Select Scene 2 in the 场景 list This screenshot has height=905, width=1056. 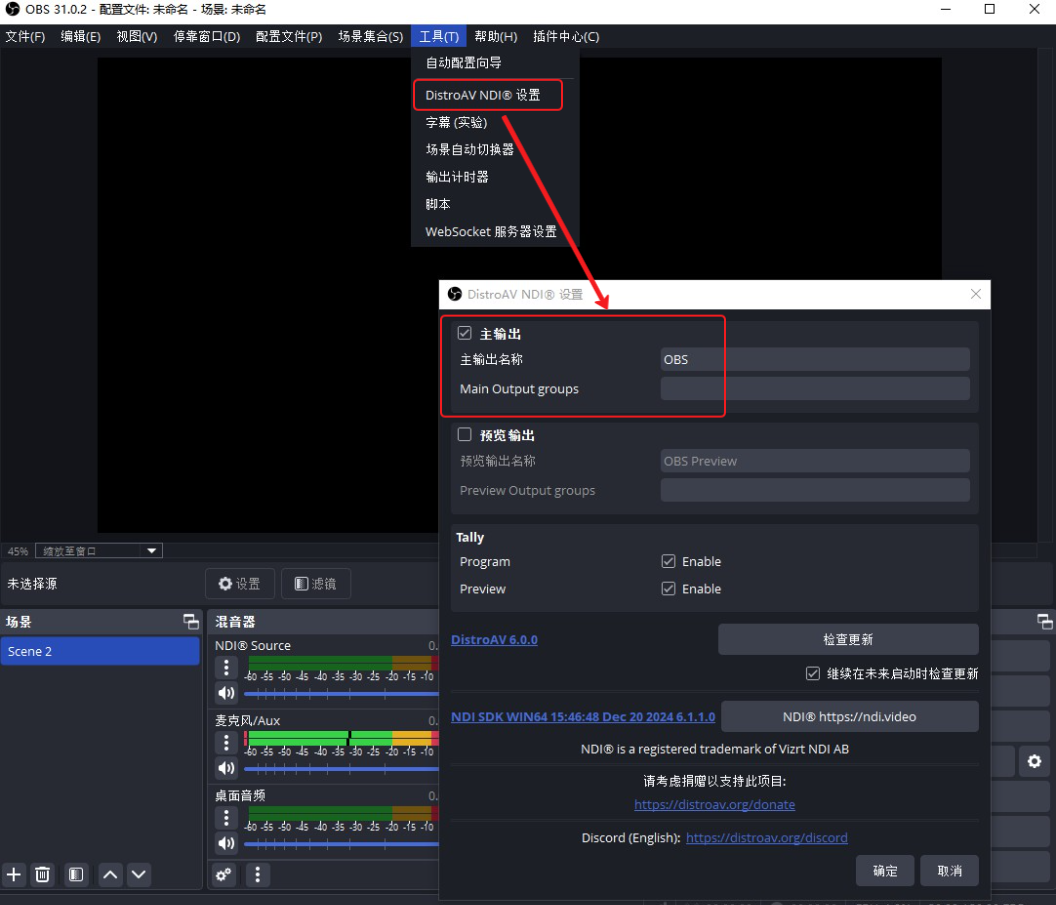[100, 651]
